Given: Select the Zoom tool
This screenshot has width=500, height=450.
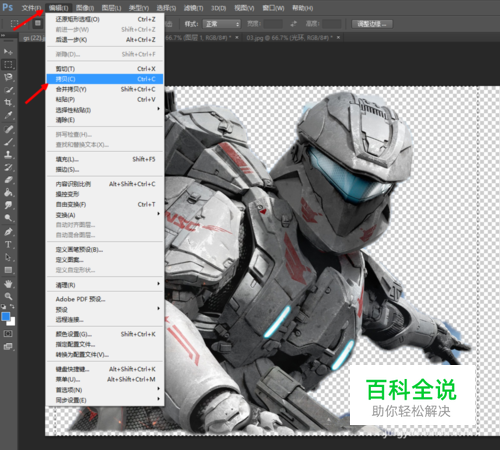Looking at the screenshot, I should point(8,296).
